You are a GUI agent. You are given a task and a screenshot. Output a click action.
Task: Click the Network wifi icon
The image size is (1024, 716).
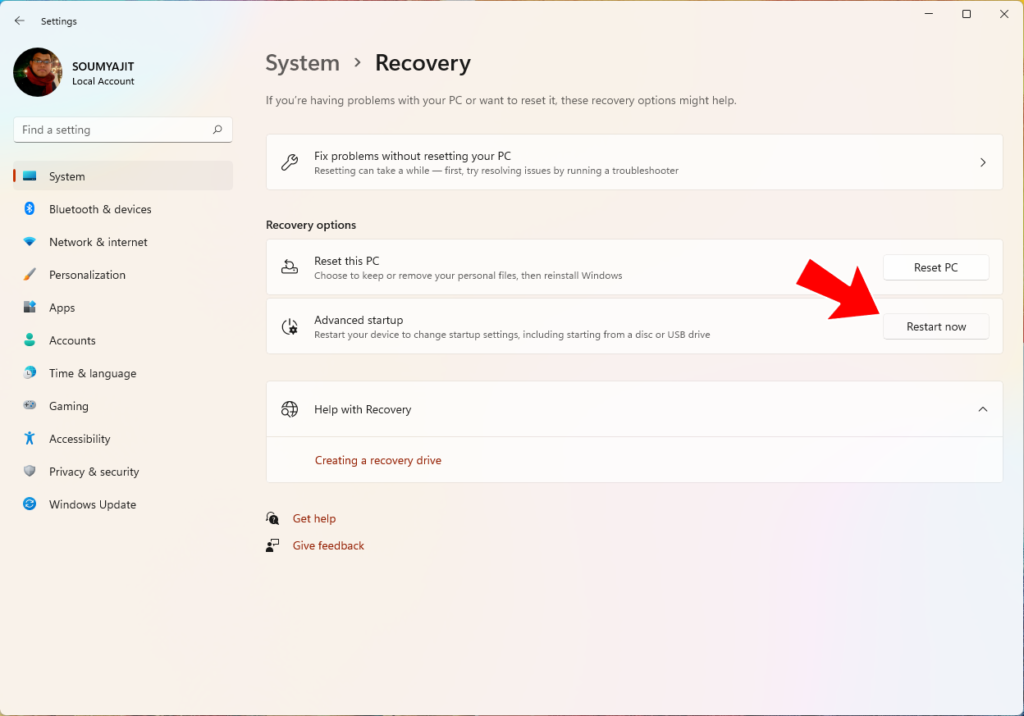(29, 241)
